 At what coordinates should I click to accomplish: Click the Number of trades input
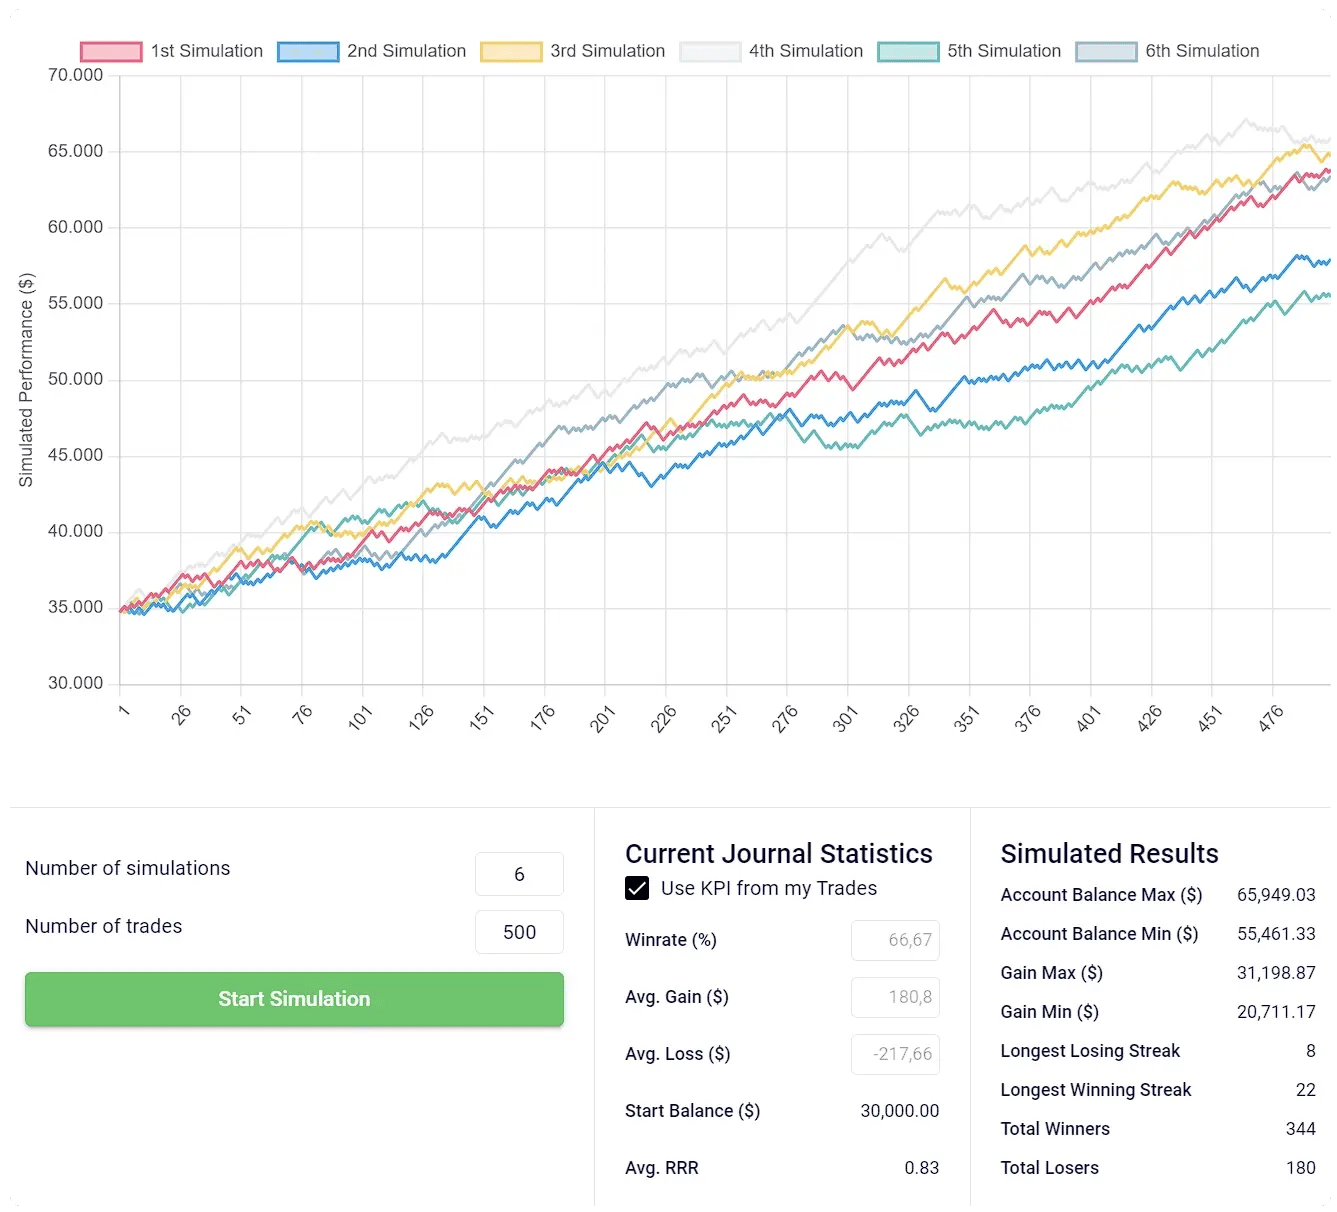coord(519,932)
